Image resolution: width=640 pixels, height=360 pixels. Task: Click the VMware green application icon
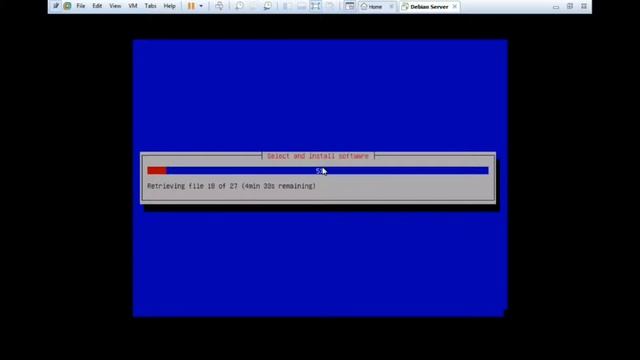(67, 6)
